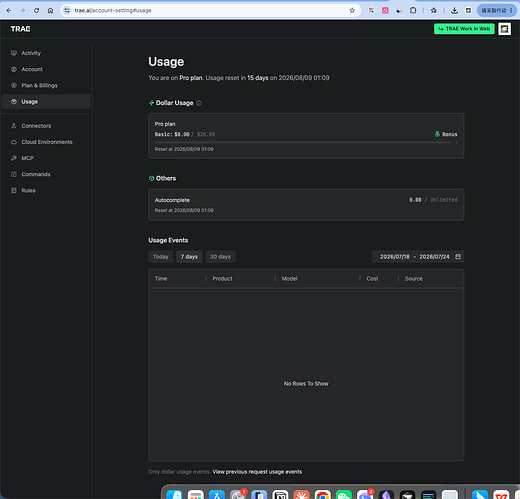
Task: Click the Dollar Usage info icon
Action: coord(199,103)
